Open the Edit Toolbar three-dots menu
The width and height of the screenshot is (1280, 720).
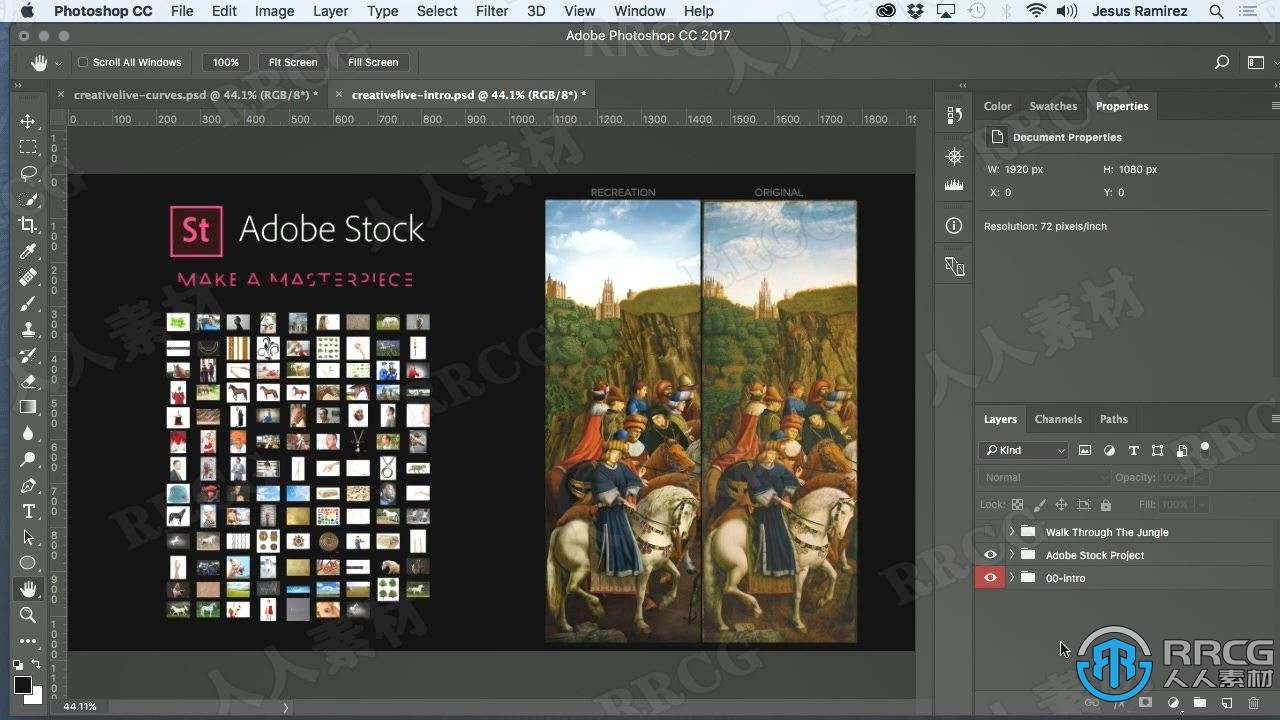point(28,641)
